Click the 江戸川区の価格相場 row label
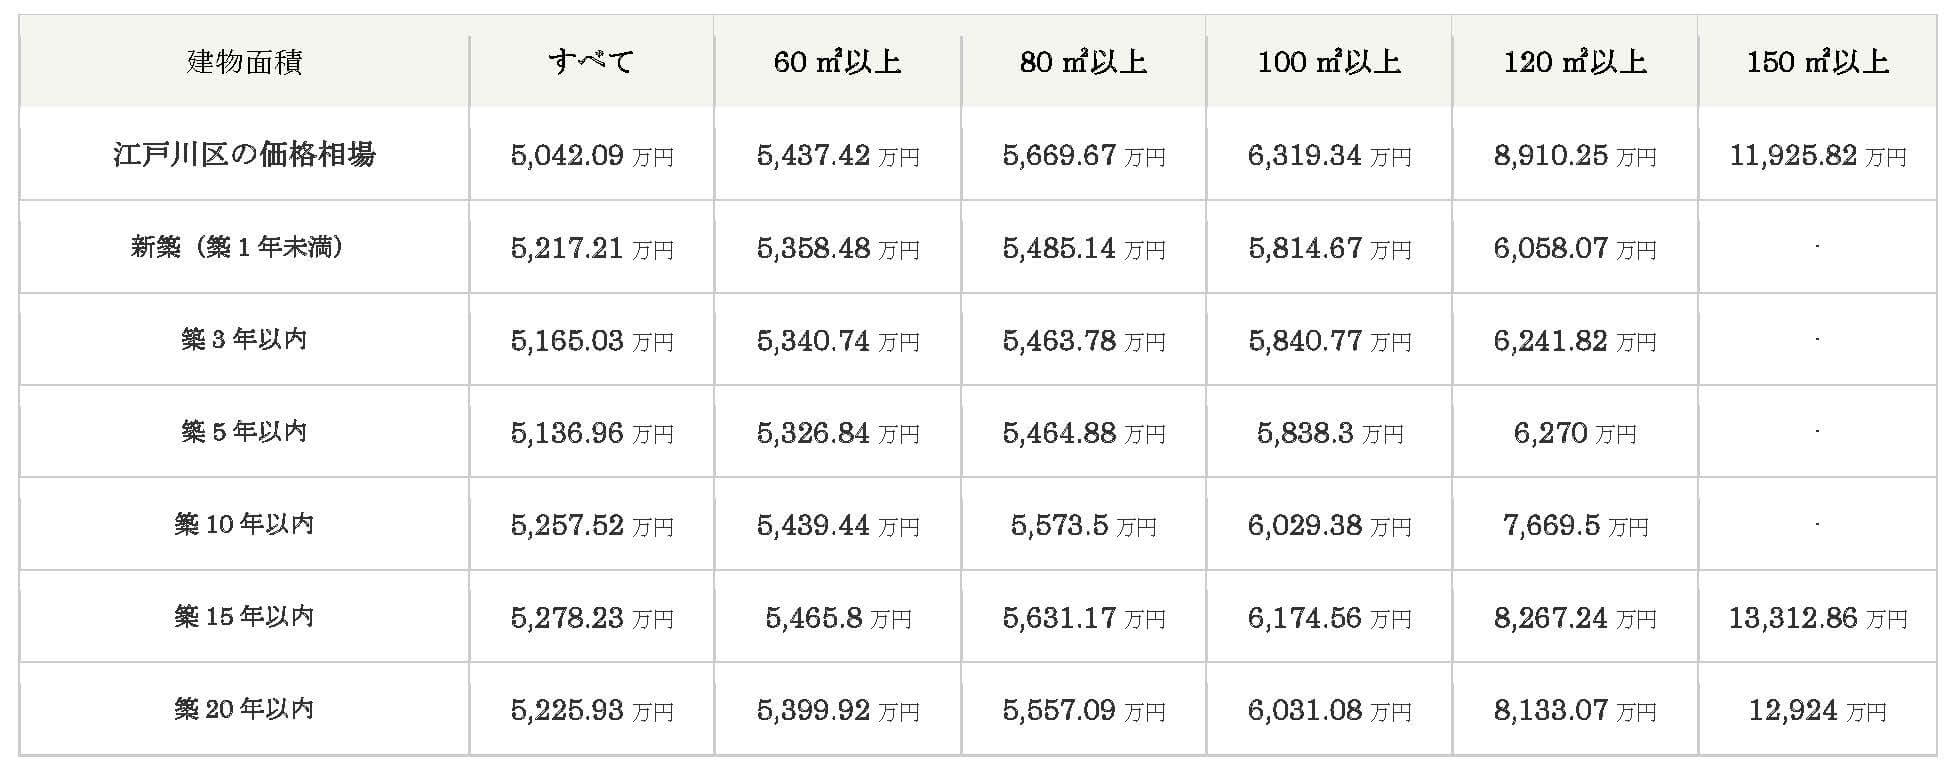Screen dimensions: 1956x779 pos(244,155)
